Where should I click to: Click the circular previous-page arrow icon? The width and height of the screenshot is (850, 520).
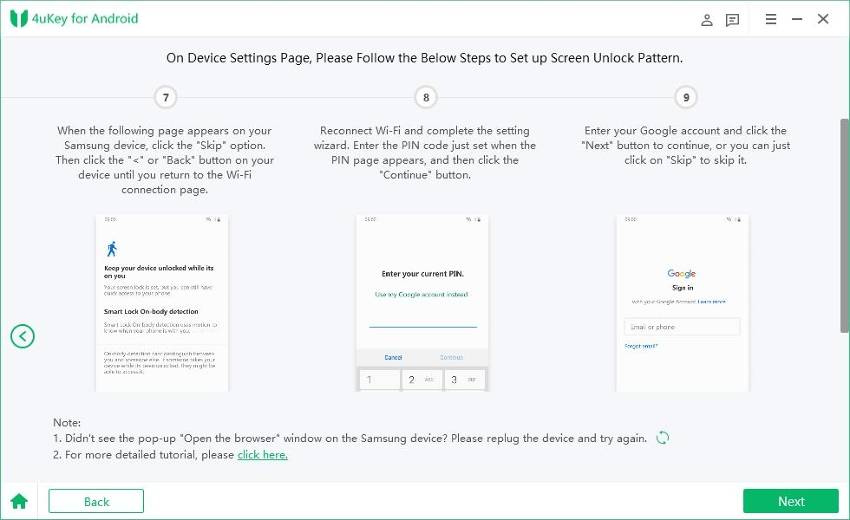pos(22,337)
